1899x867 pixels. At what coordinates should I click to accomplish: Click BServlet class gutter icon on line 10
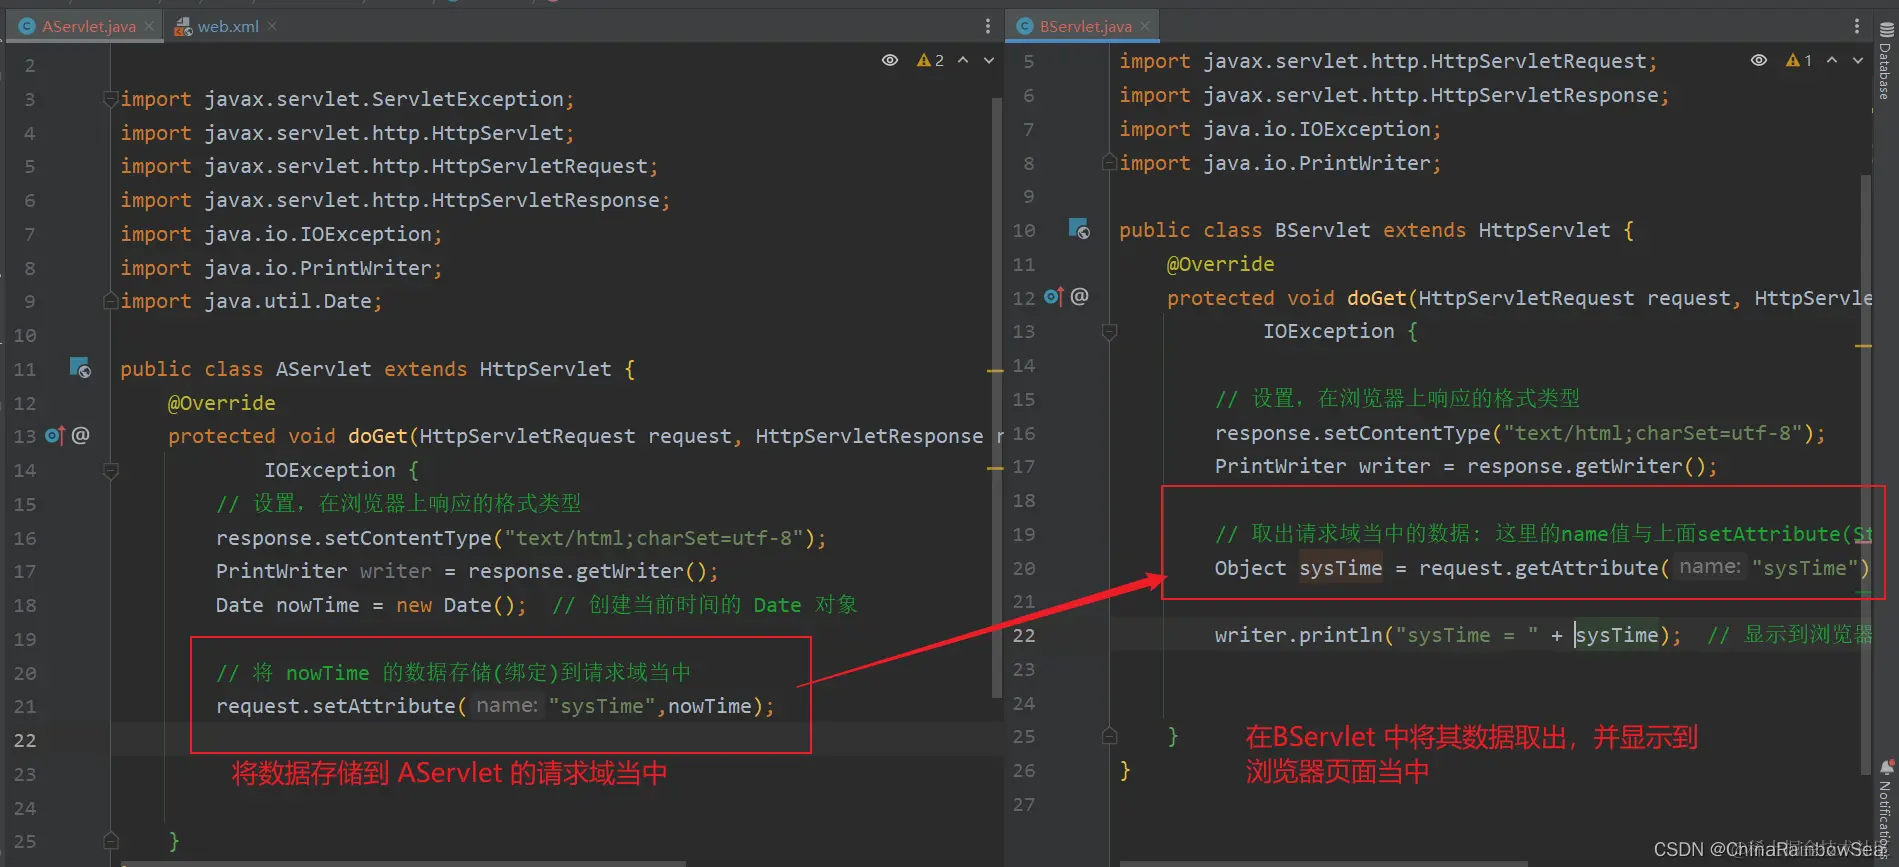1079,228
